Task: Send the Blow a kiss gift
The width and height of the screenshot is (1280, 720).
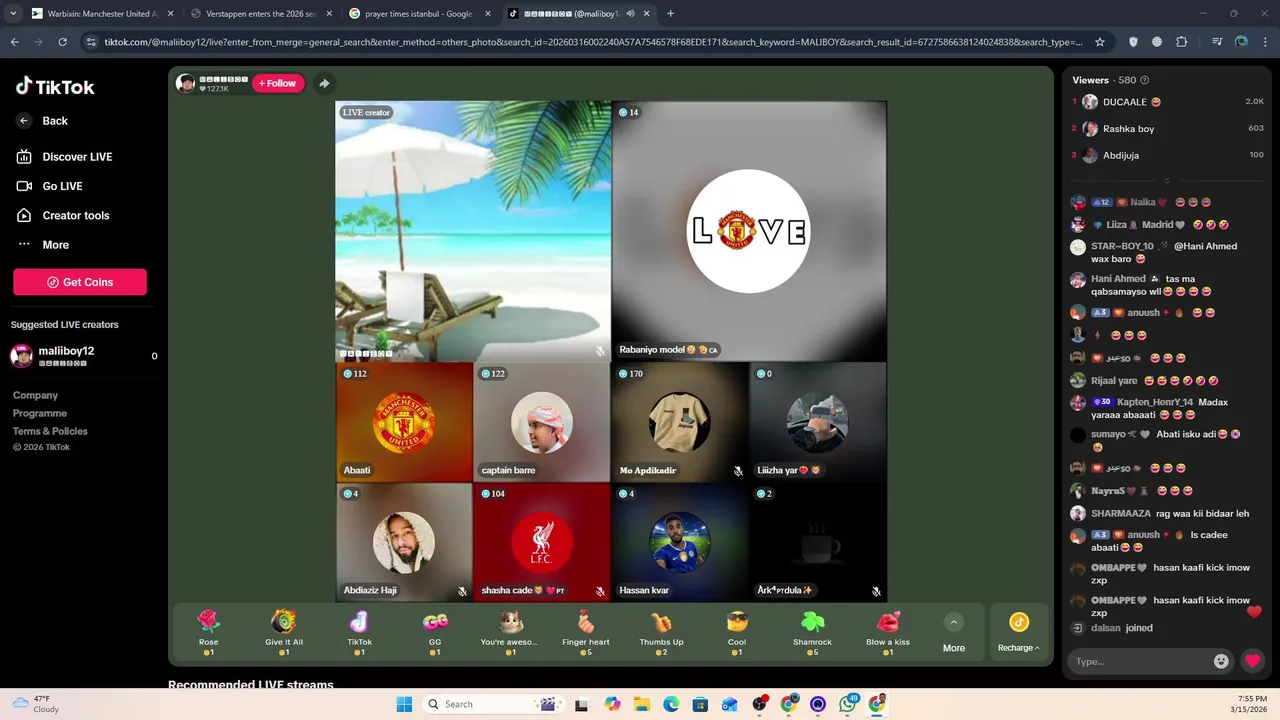Action: coord(888,632)
